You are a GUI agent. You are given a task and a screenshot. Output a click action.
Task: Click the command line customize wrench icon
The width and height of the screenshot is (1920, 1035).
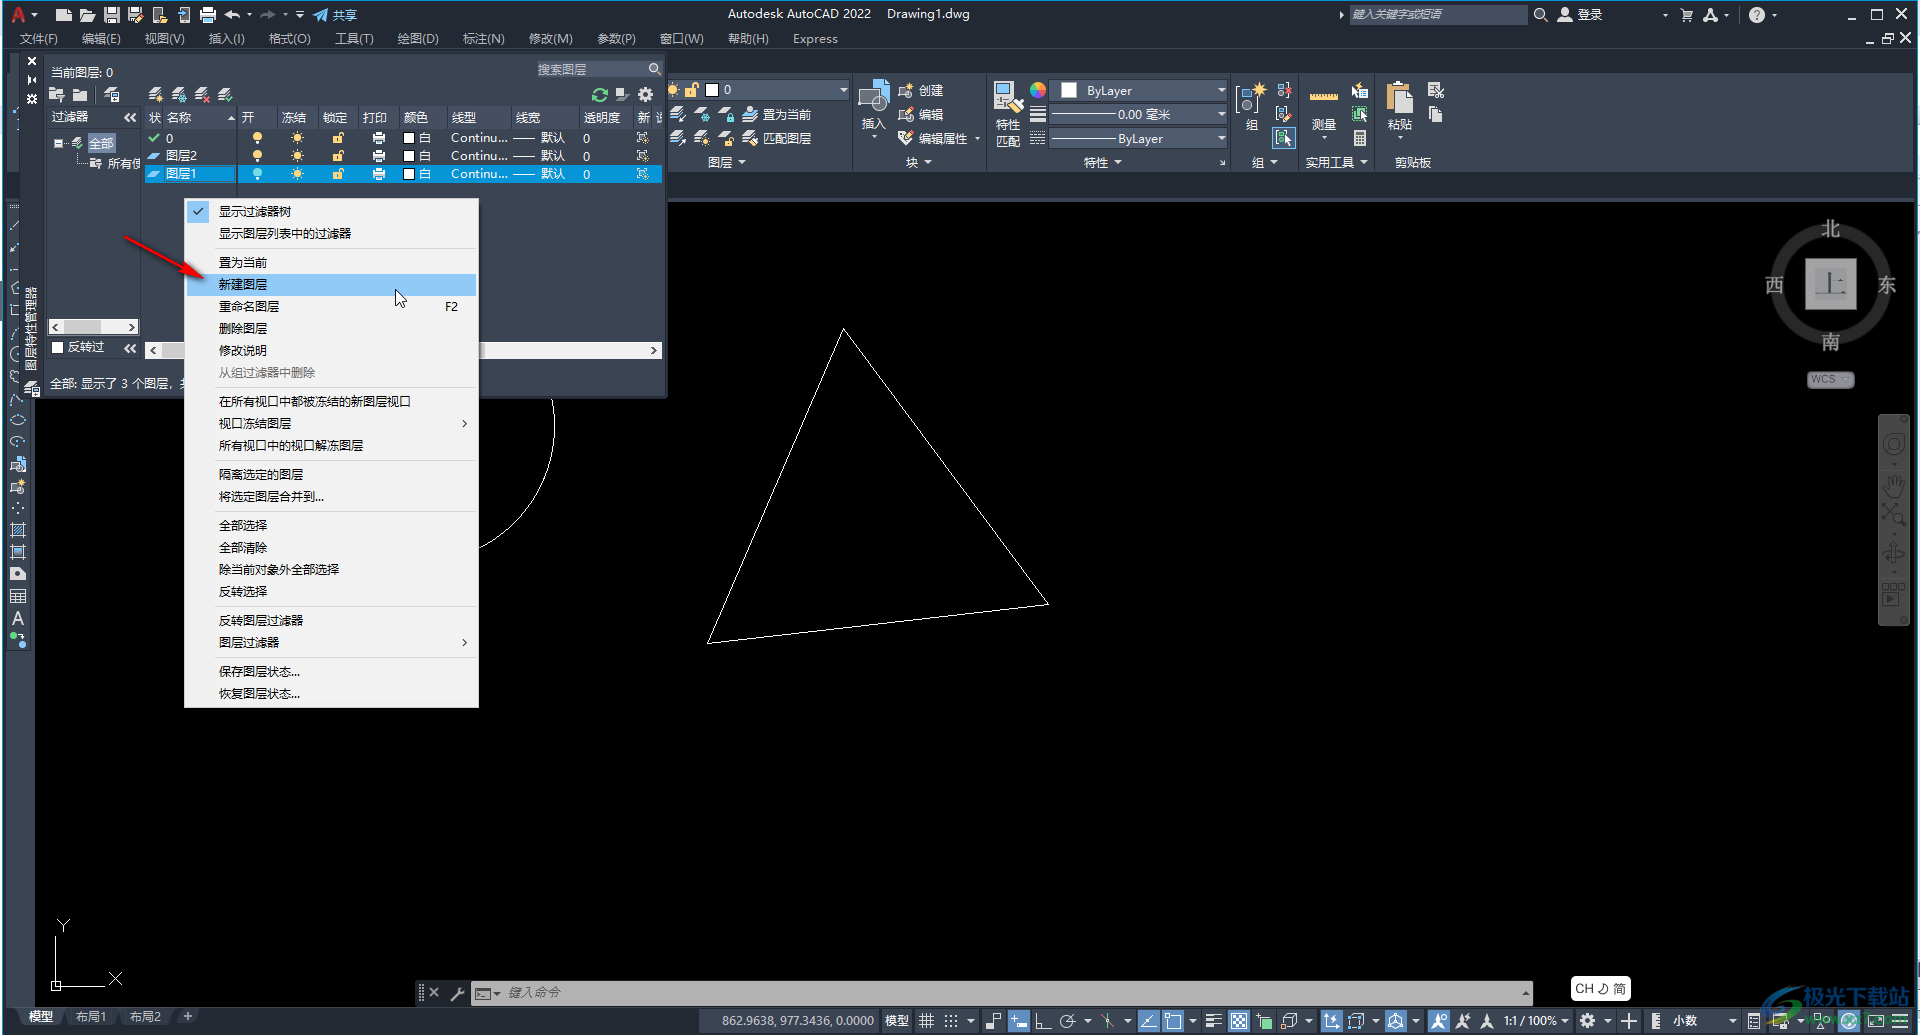point(457,993)
